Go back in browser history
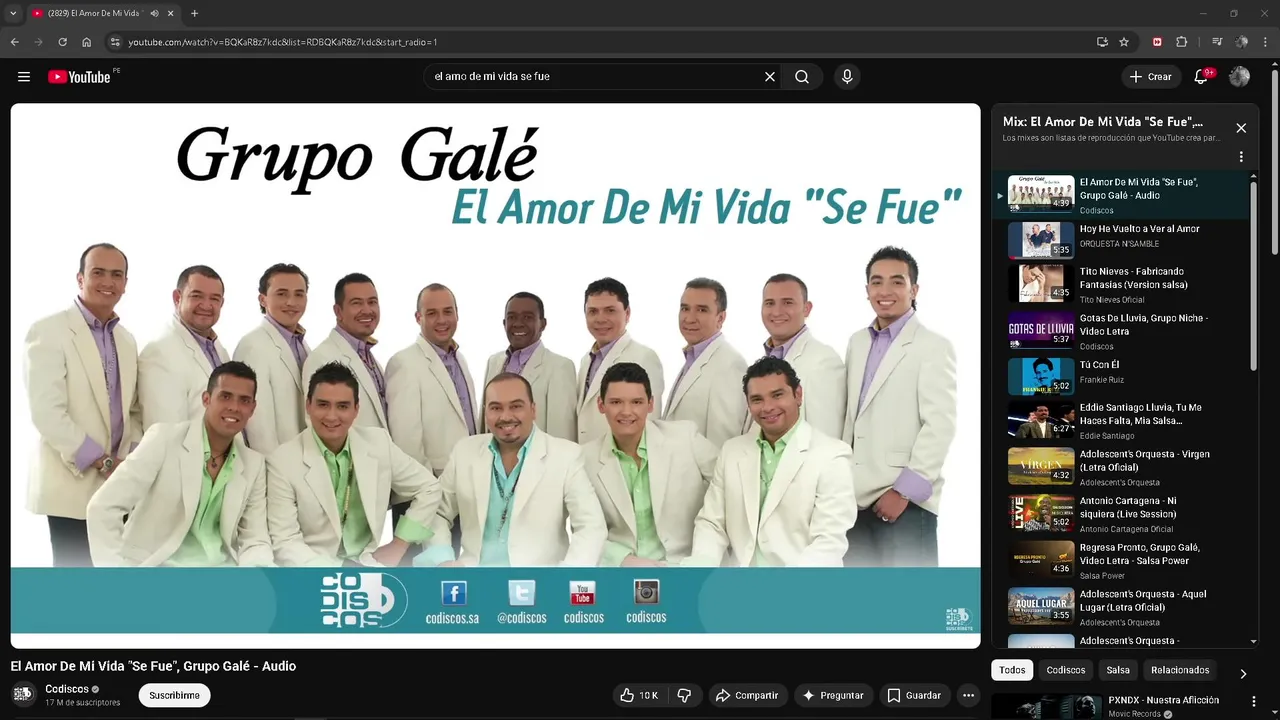The width and height of the screenshot is (1280, 720). pos(14,42)
